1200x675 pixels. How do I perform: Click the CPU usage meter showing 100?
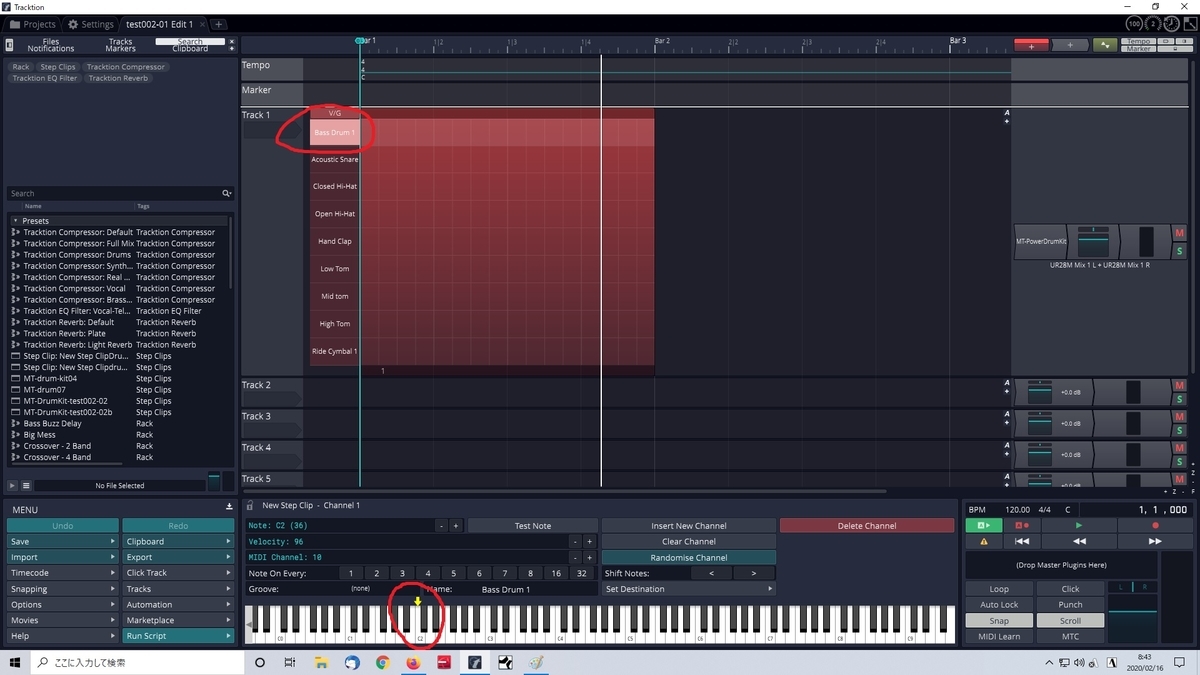coord(1134,24)
